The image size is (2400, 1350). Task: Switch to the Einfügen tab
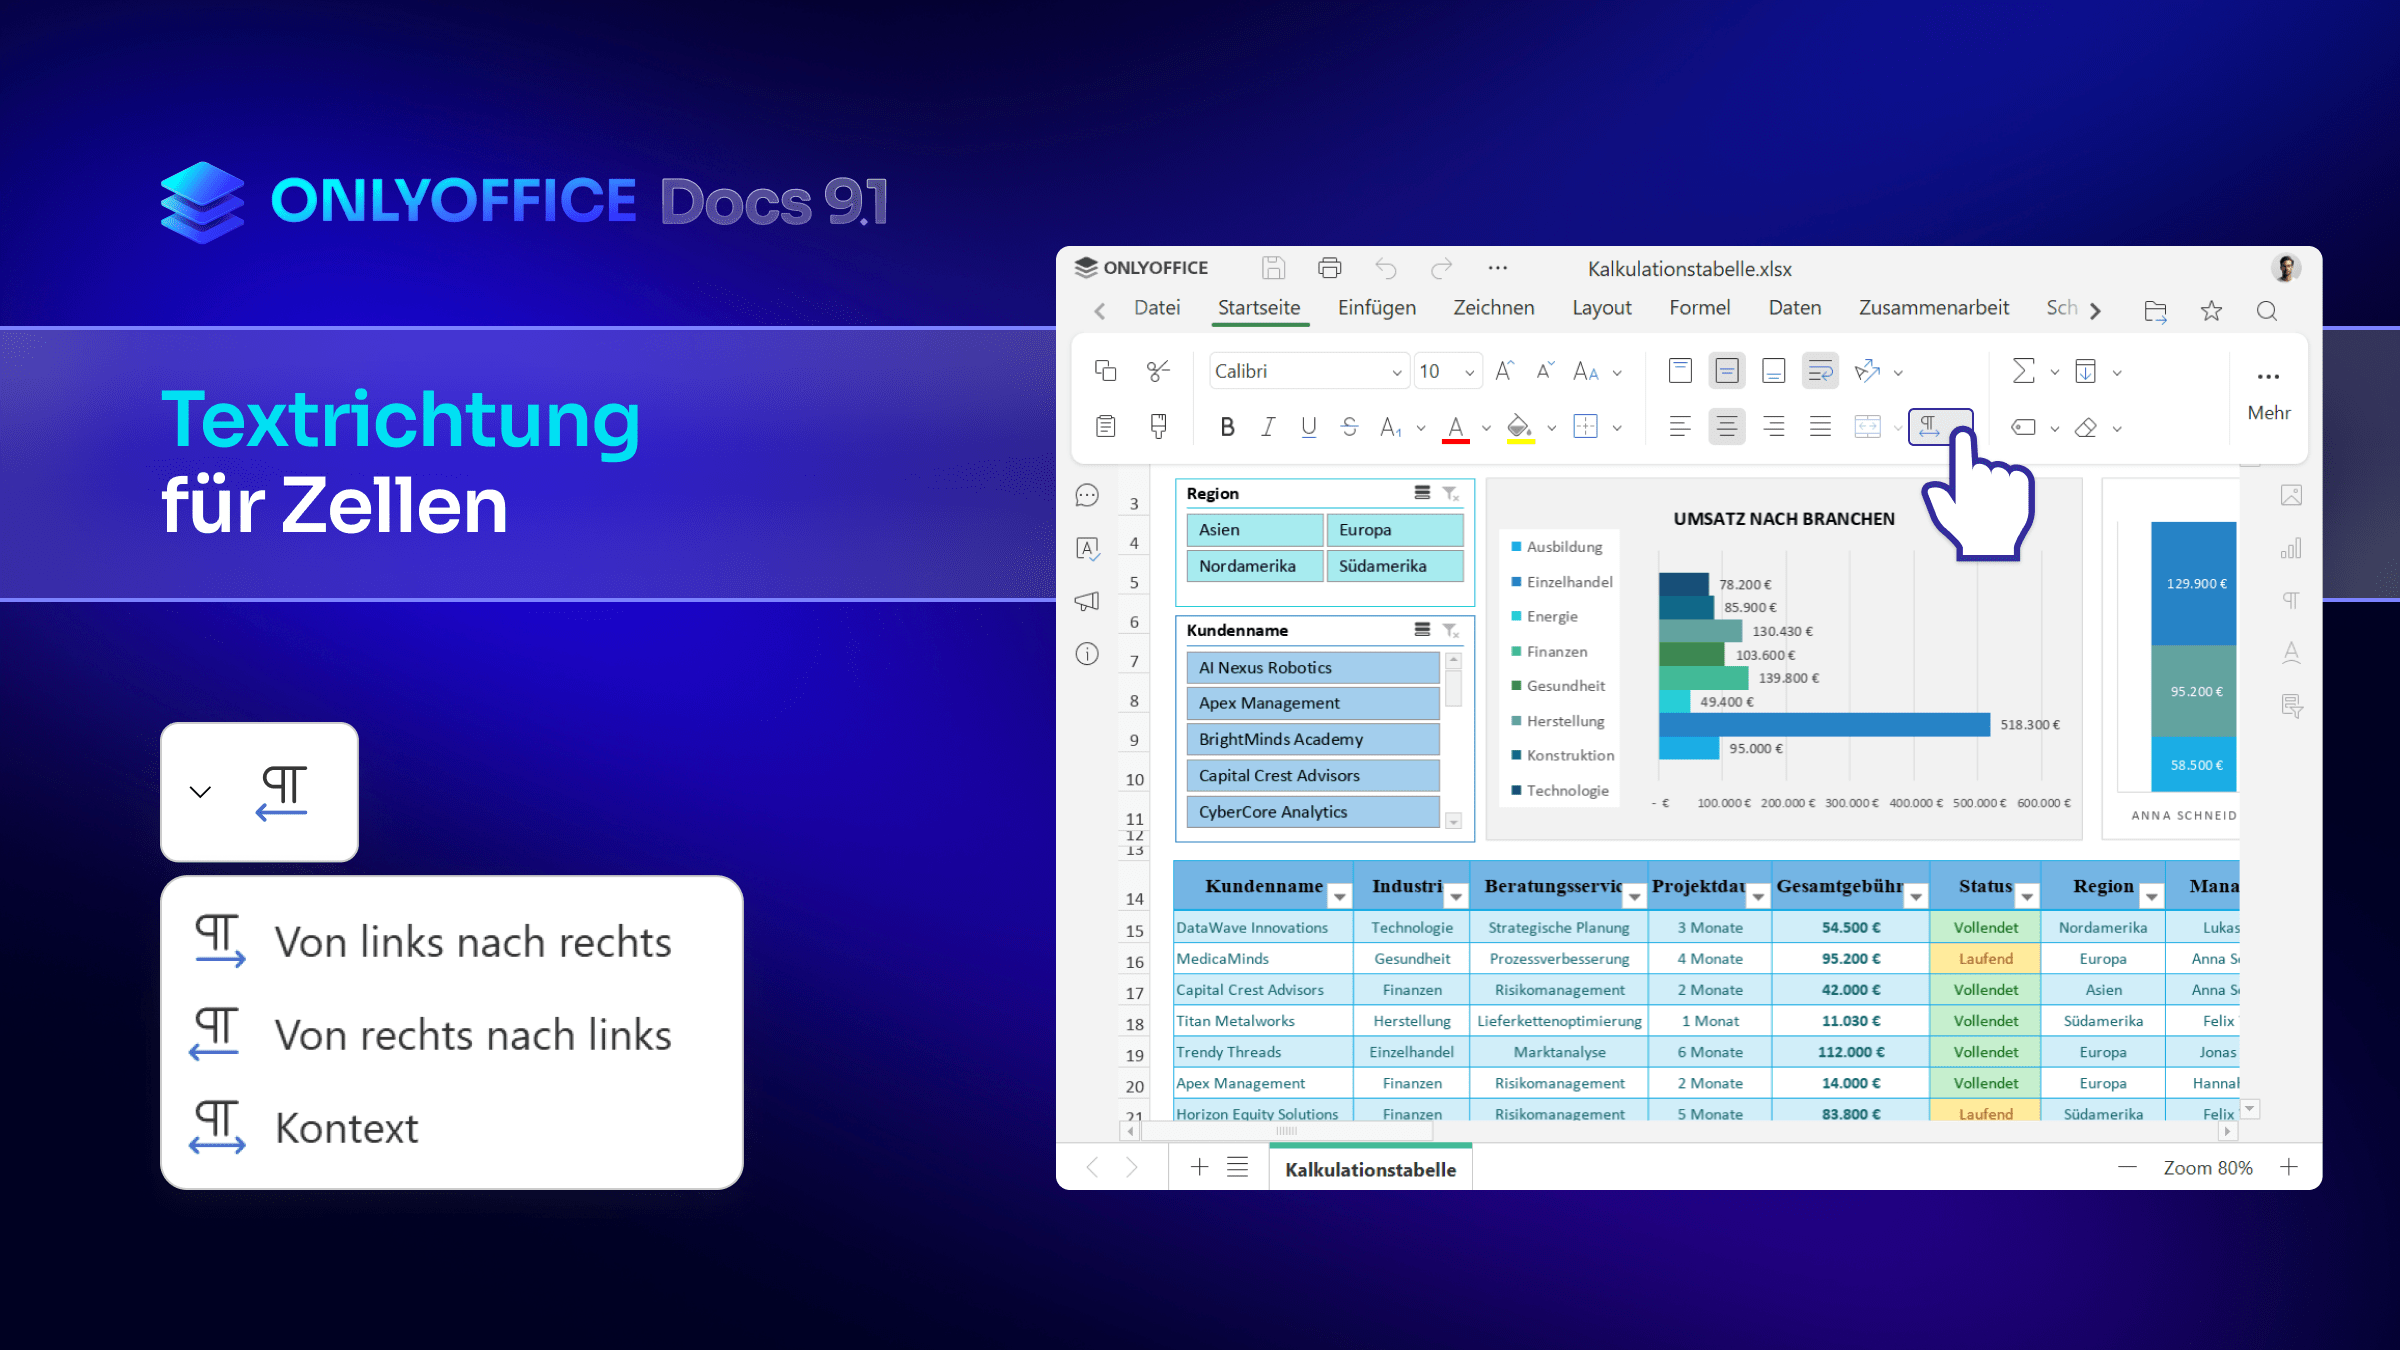(1376, 309)
